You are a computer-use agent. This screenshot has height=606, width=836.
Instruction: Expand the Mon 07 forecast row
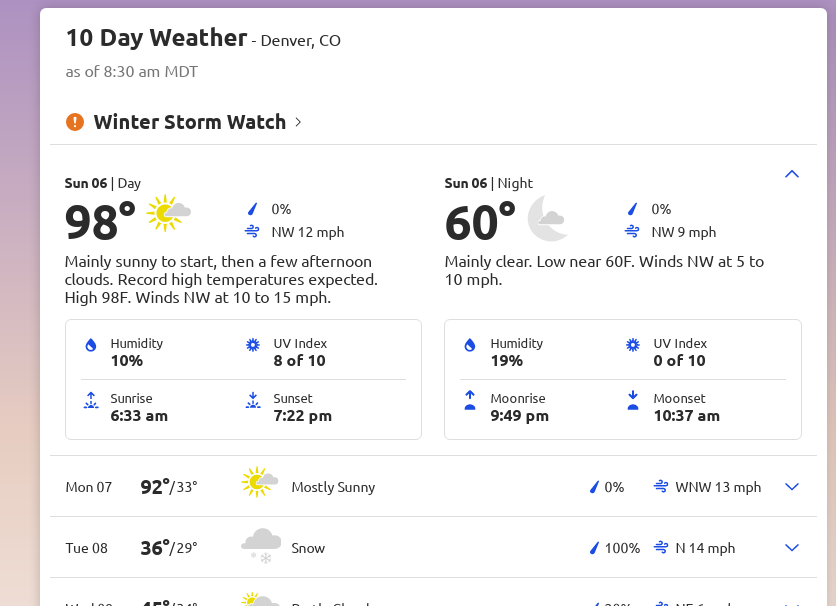pyautogui.click(x=792, y=487)
